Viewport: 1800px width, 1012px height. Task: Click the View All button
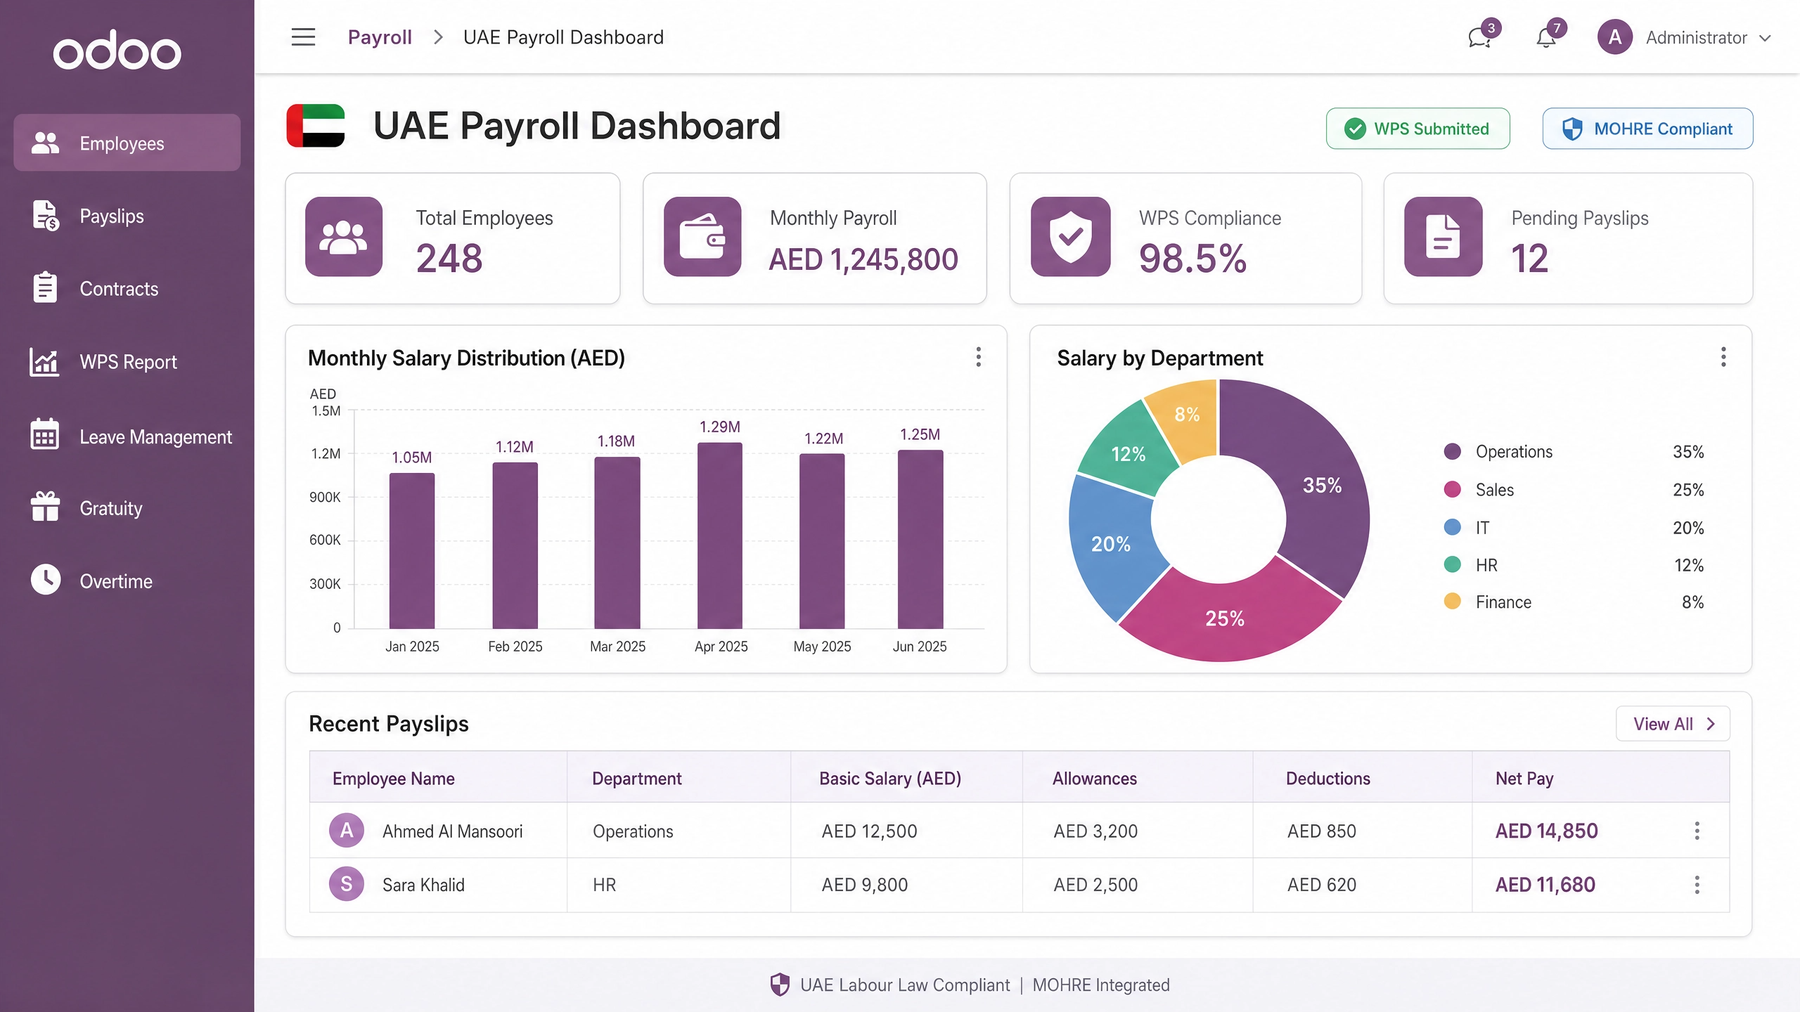click(x=1673, y=724)
